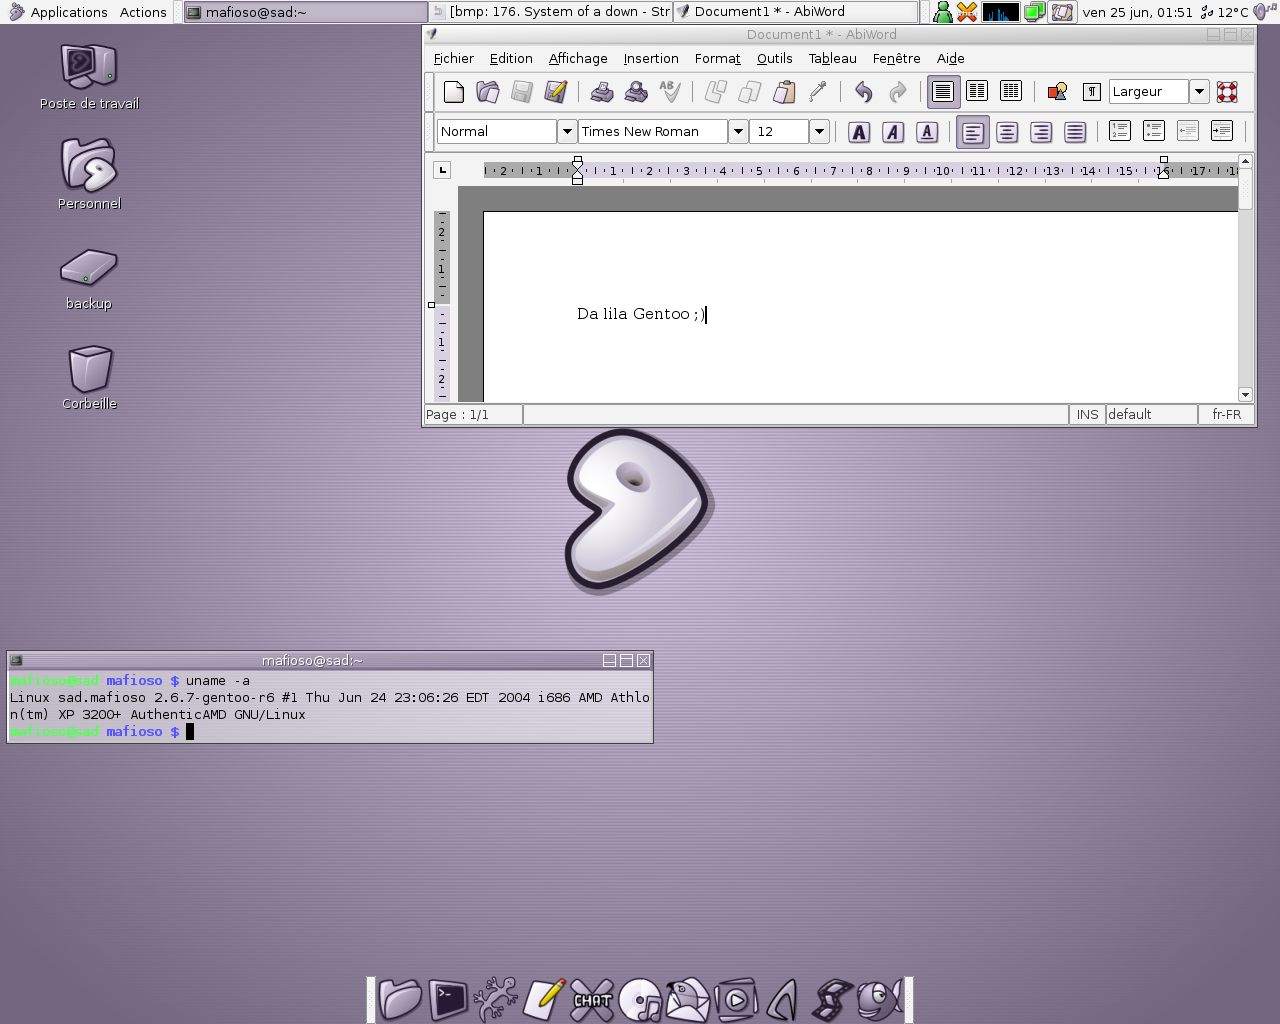The width and height of the screenshot is (1280, 1024).
Task: Launch the media player play-button dock icon
Action: 736,999
